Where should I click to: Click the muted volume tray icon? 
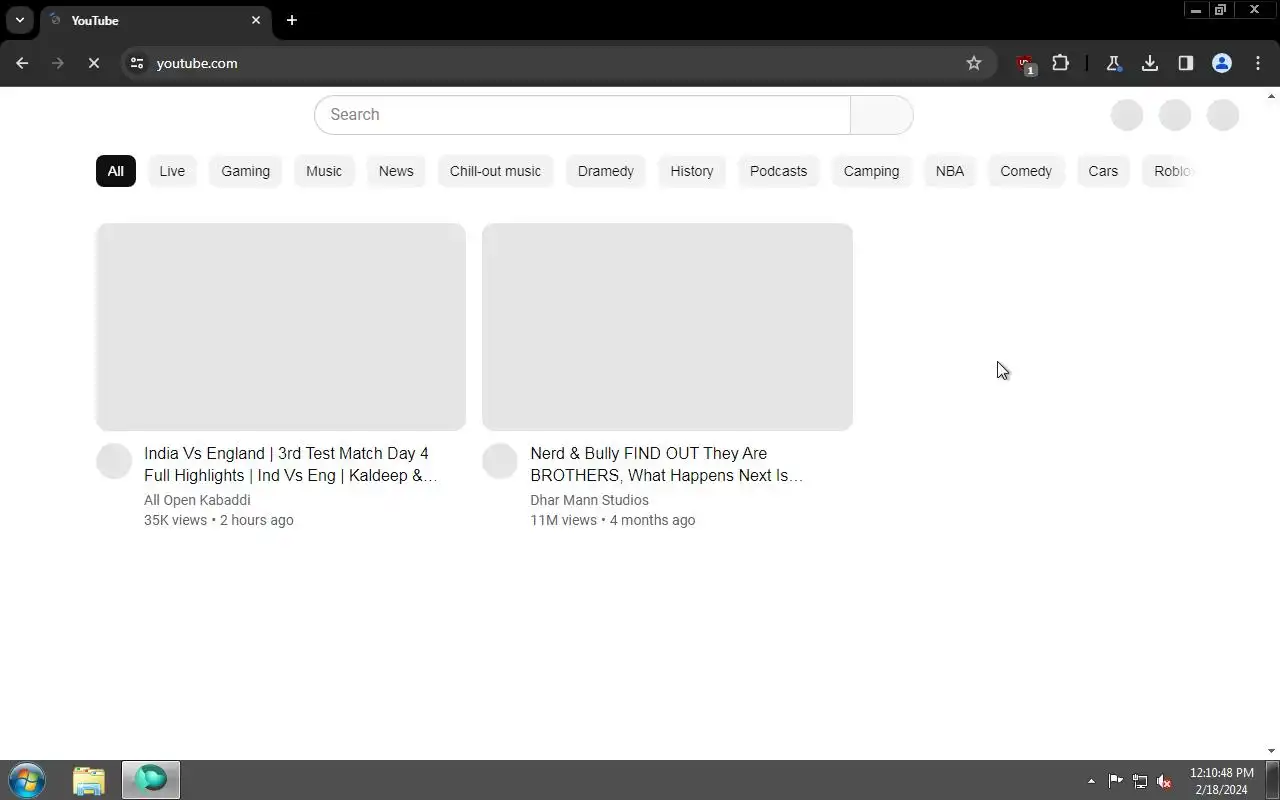pos(1163,781)
